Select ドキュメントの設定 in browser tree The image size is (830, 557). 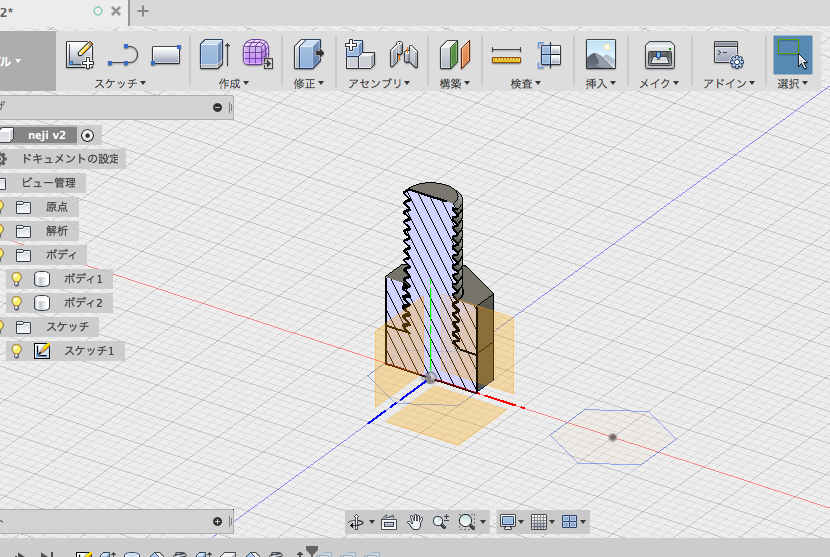(70, 159)
